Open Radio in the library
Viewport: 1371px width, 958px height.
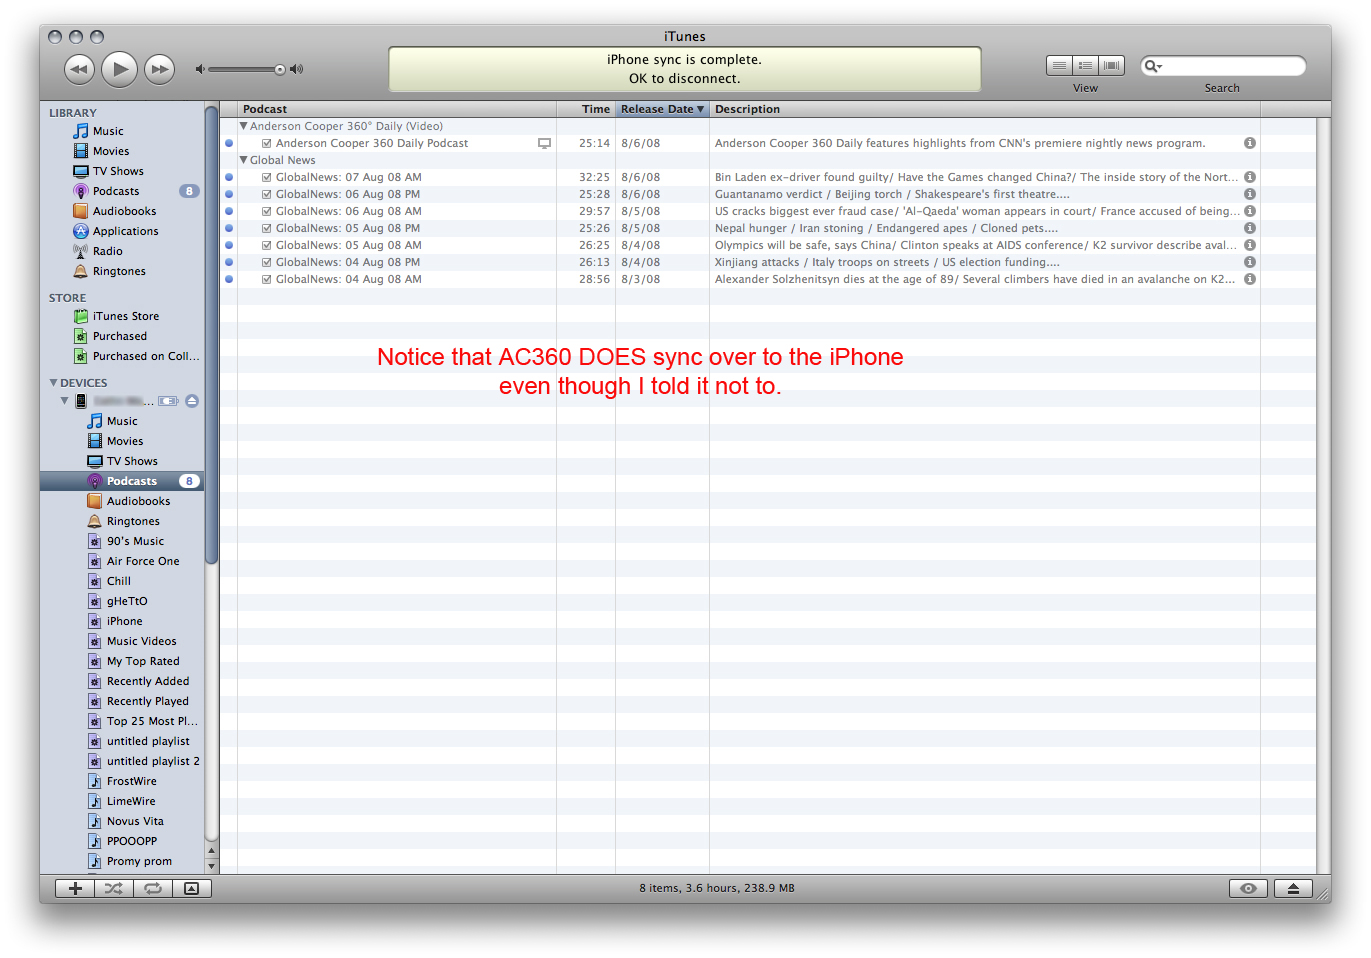click(107, 251)
